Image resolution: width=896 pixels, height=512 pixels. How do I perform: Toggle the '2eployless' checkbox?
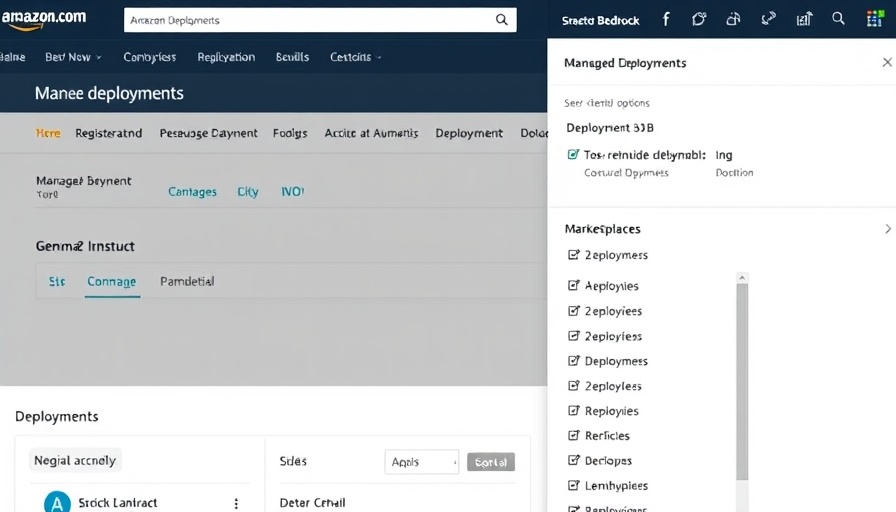[573, 386]
